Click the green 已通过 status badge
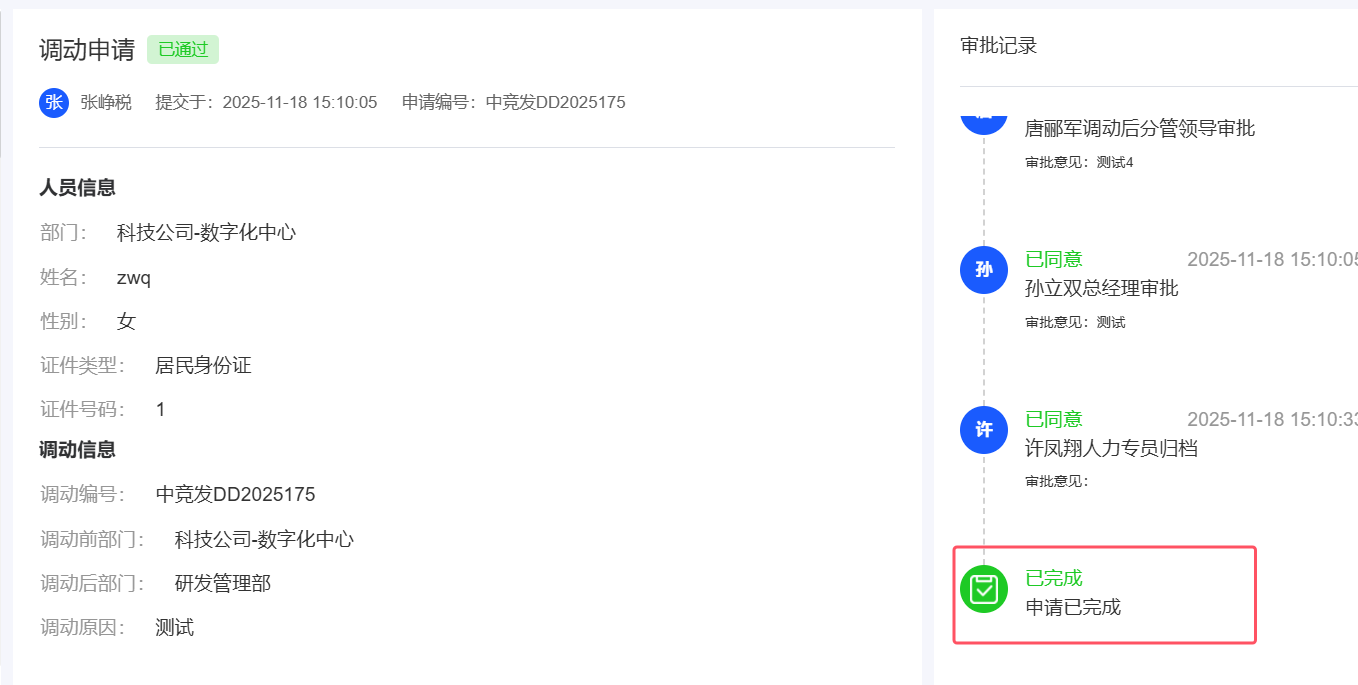 point(183,49)
